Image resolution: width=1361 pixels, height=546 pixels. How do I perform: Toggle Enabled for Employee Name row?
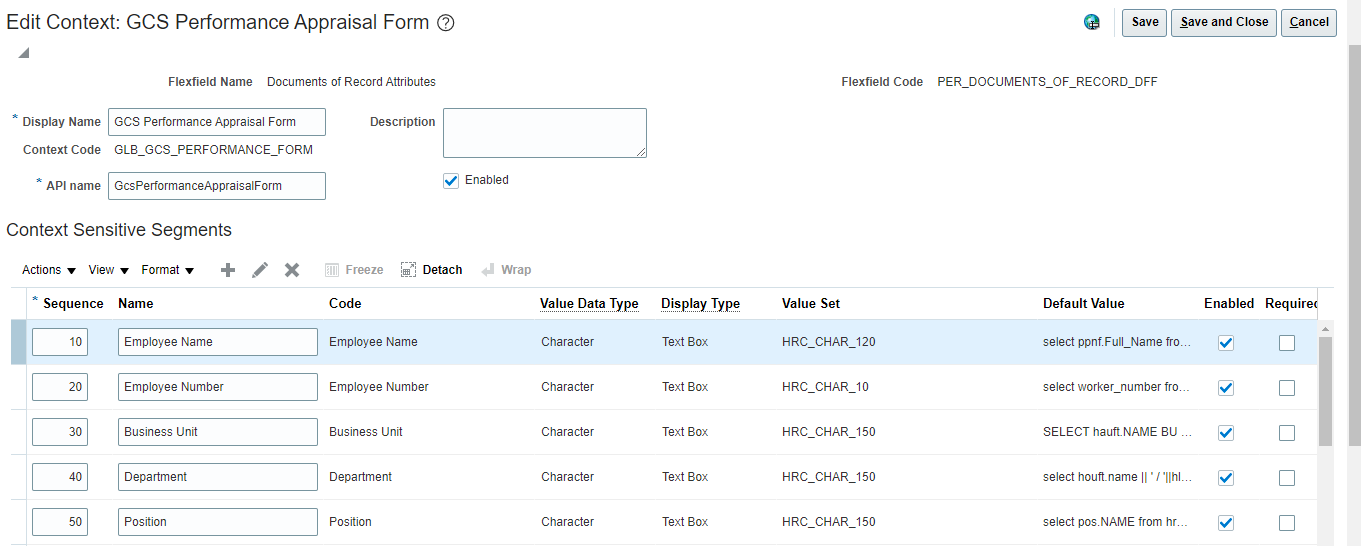point(1226,343)
